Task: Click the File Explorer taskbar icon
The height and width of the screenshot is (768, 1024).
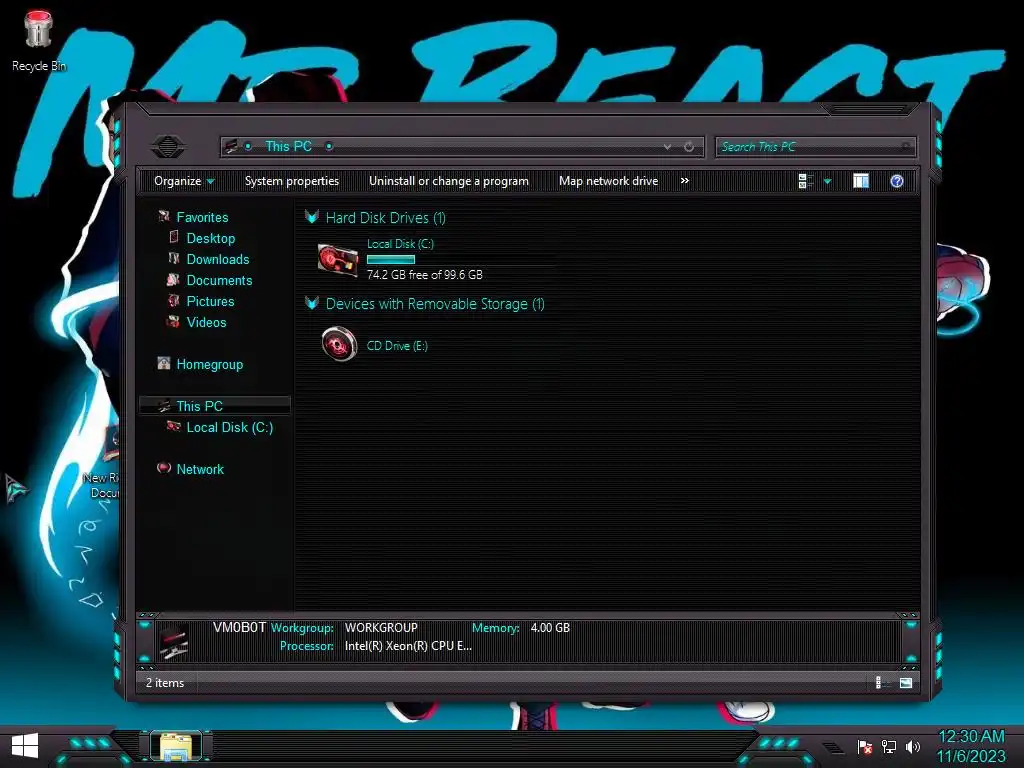Action: point(176,746)
